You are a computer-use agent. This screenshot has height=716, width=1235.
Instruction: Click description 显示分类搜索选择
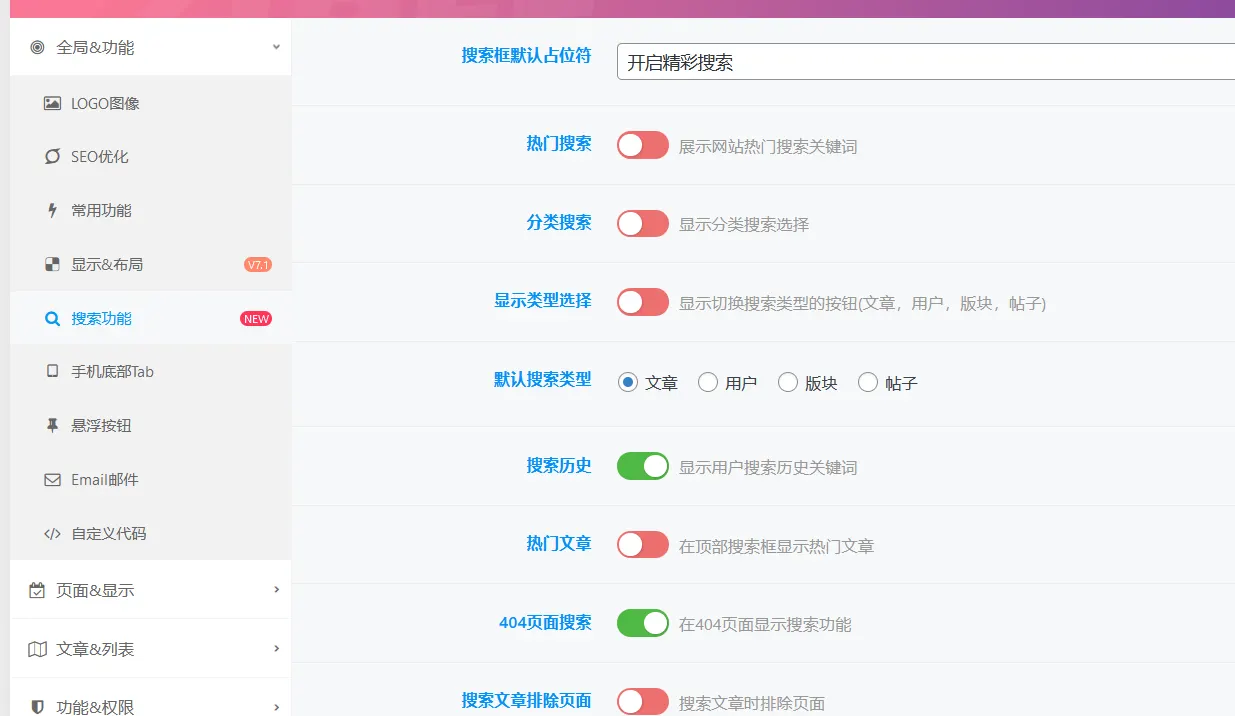744,224
